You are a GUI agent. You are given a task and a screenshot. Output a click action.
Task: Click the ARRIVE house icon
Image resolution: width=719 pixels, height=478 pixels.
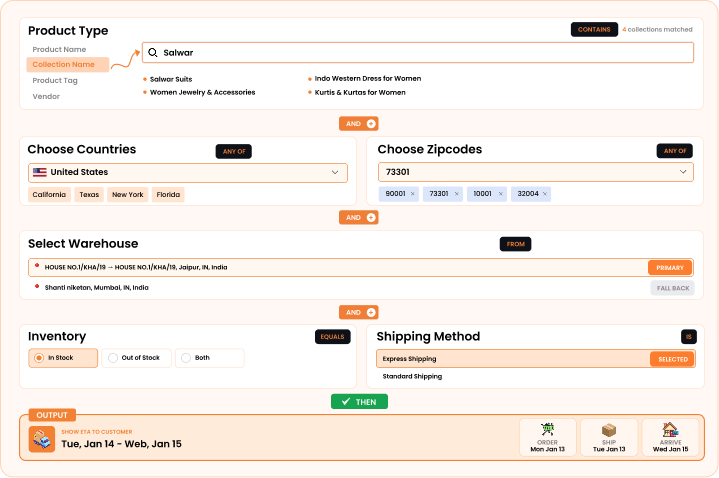670,430
